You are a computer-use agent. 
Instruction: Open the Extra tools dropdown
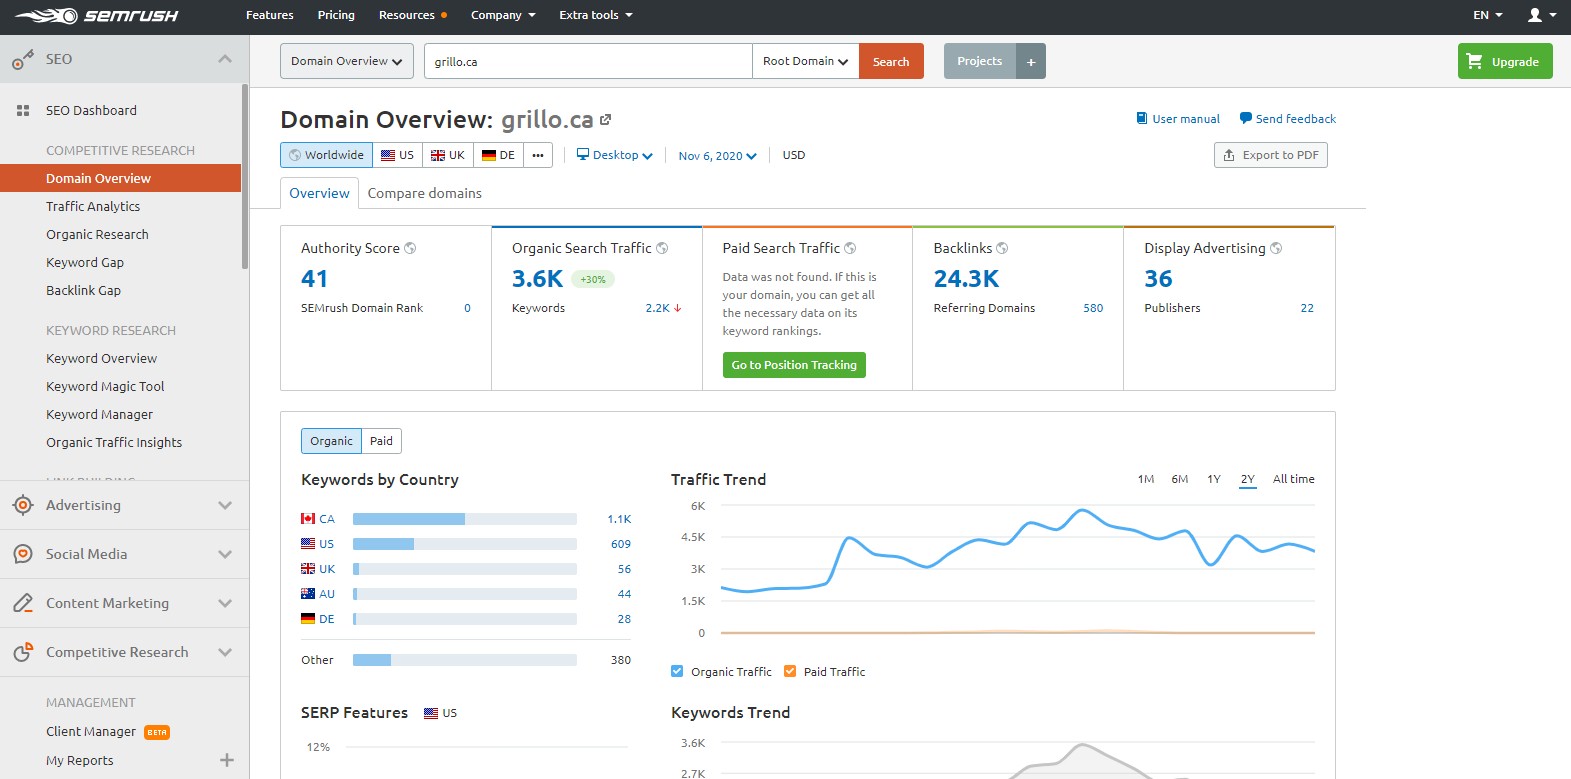[x=596, y=15]
